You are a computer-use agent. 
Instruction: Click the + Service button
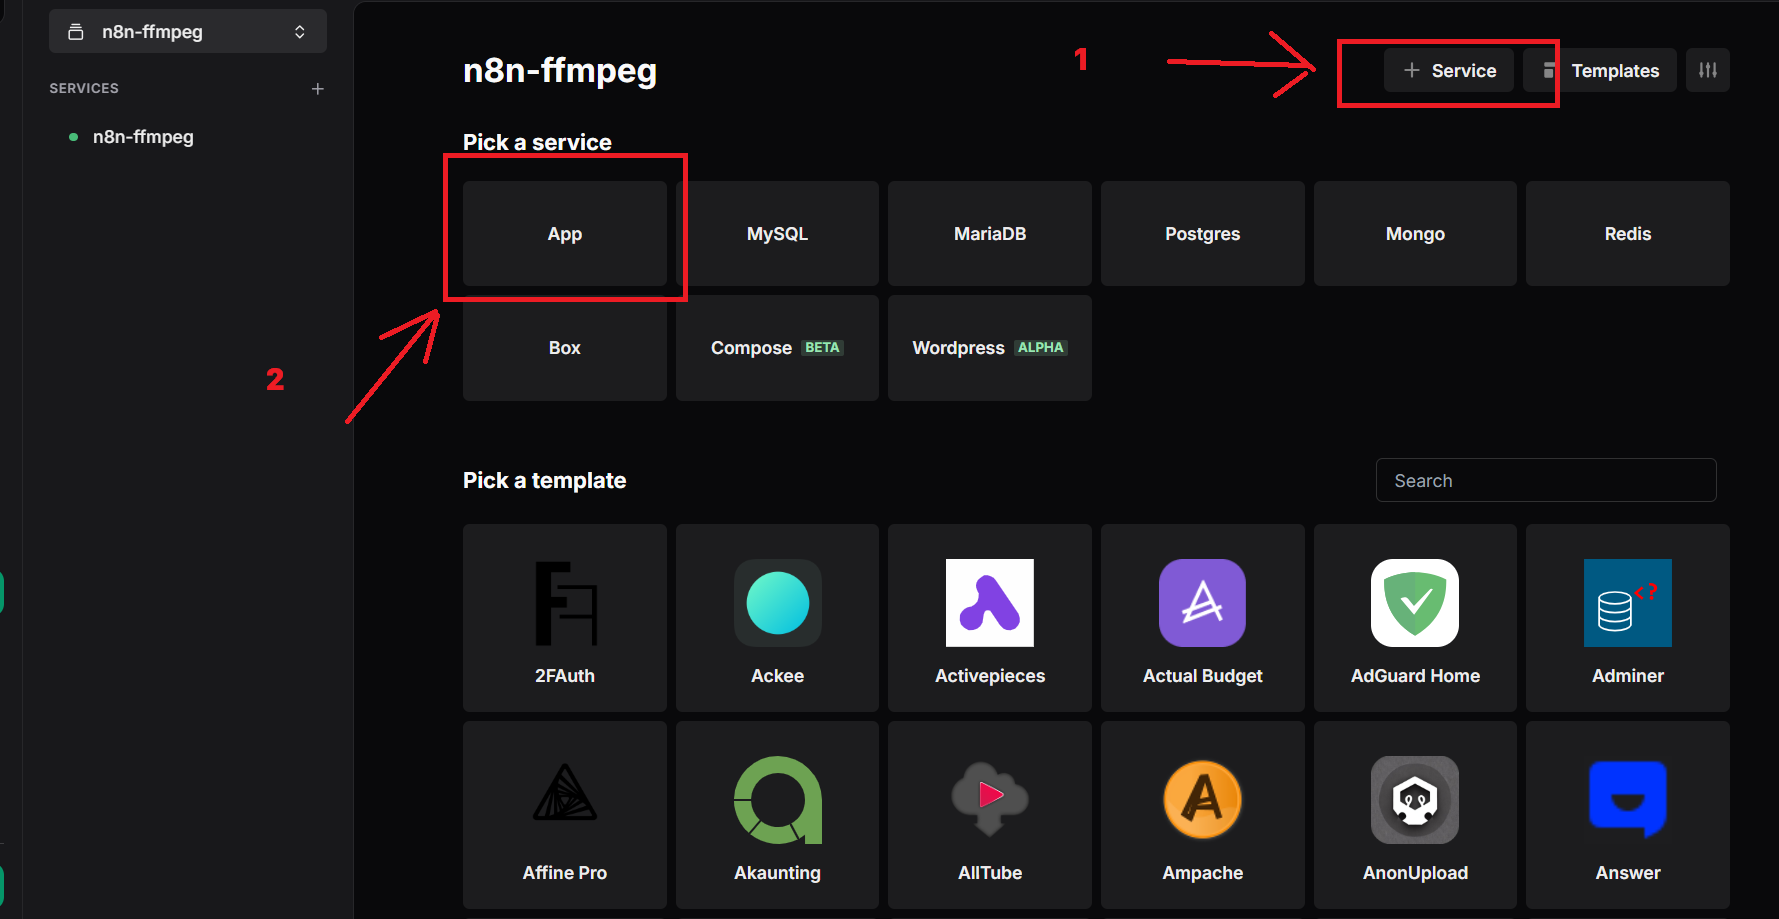click(x=1447, y=70)
